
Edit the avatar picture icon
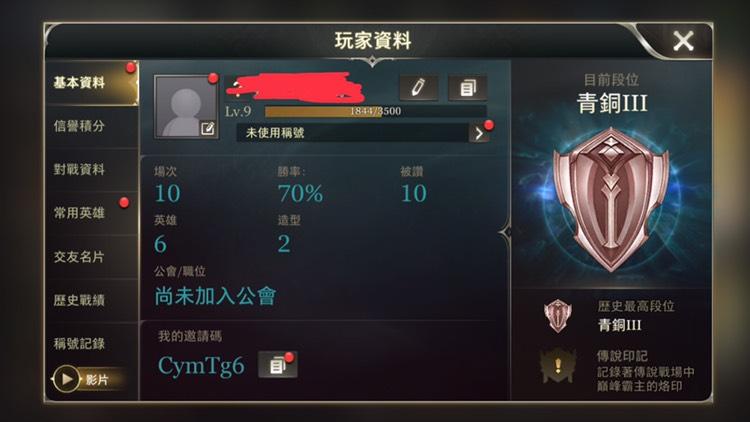coord(208,128)
